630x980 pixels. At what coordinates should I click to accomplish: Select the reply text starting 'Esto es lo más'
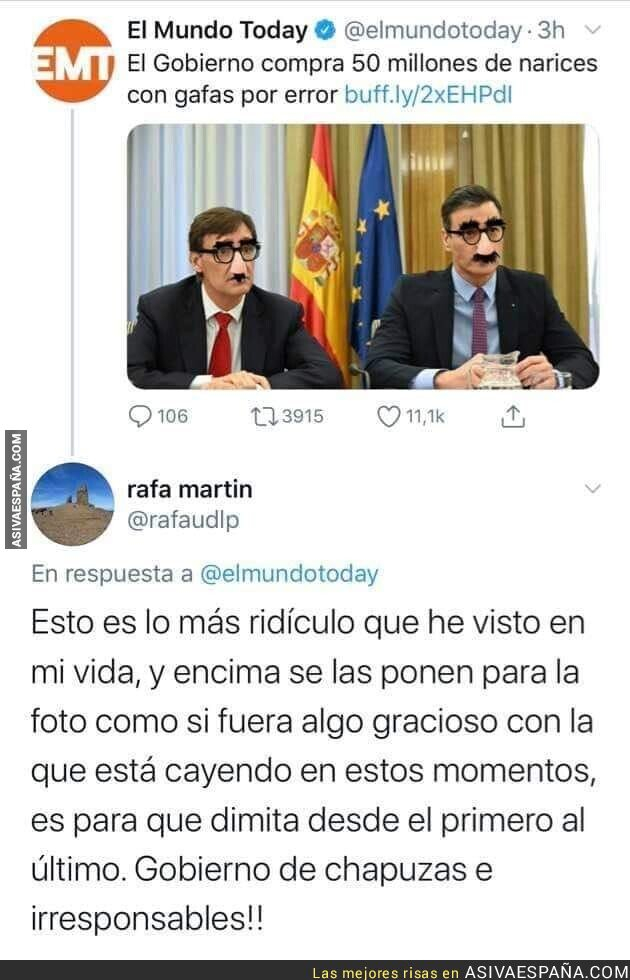pyautogui.click(x=314, y=771)
